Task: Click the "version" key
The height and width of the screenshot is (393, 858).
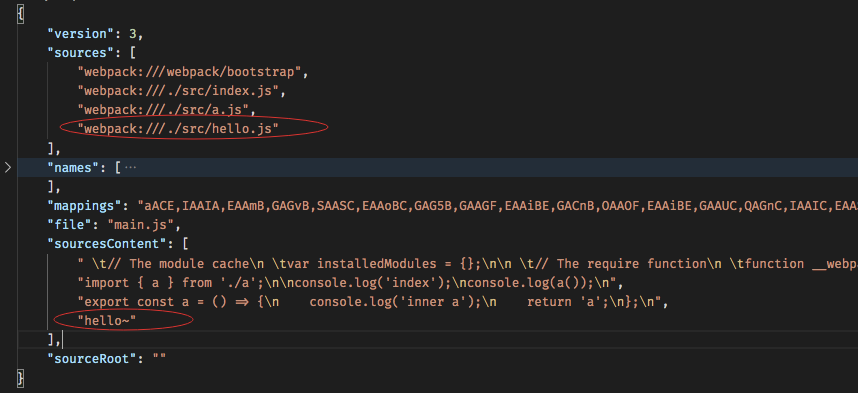Action: [80, 33]
